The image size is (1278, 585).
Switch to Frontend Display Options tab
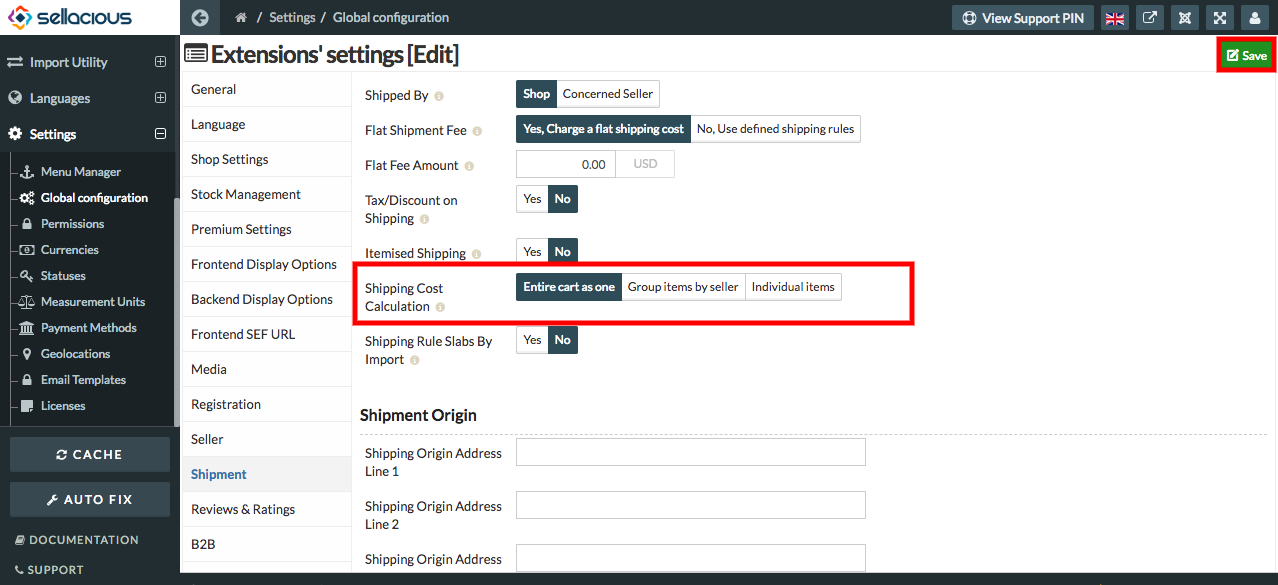click(x=266, y=264)
